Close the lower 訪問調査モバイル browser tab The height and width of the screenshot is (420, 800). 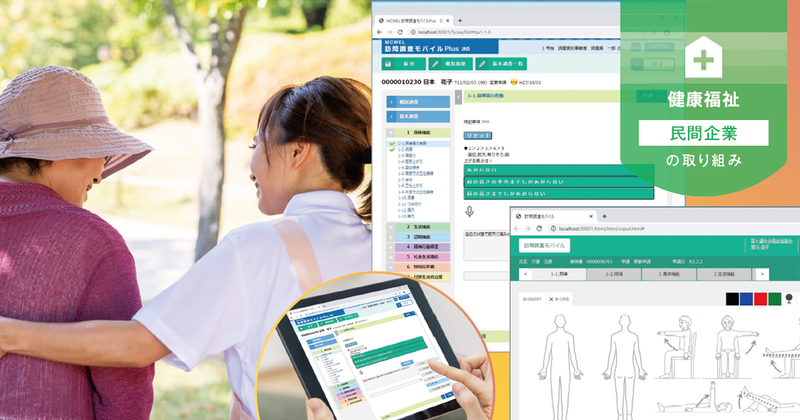pos(591,216)
